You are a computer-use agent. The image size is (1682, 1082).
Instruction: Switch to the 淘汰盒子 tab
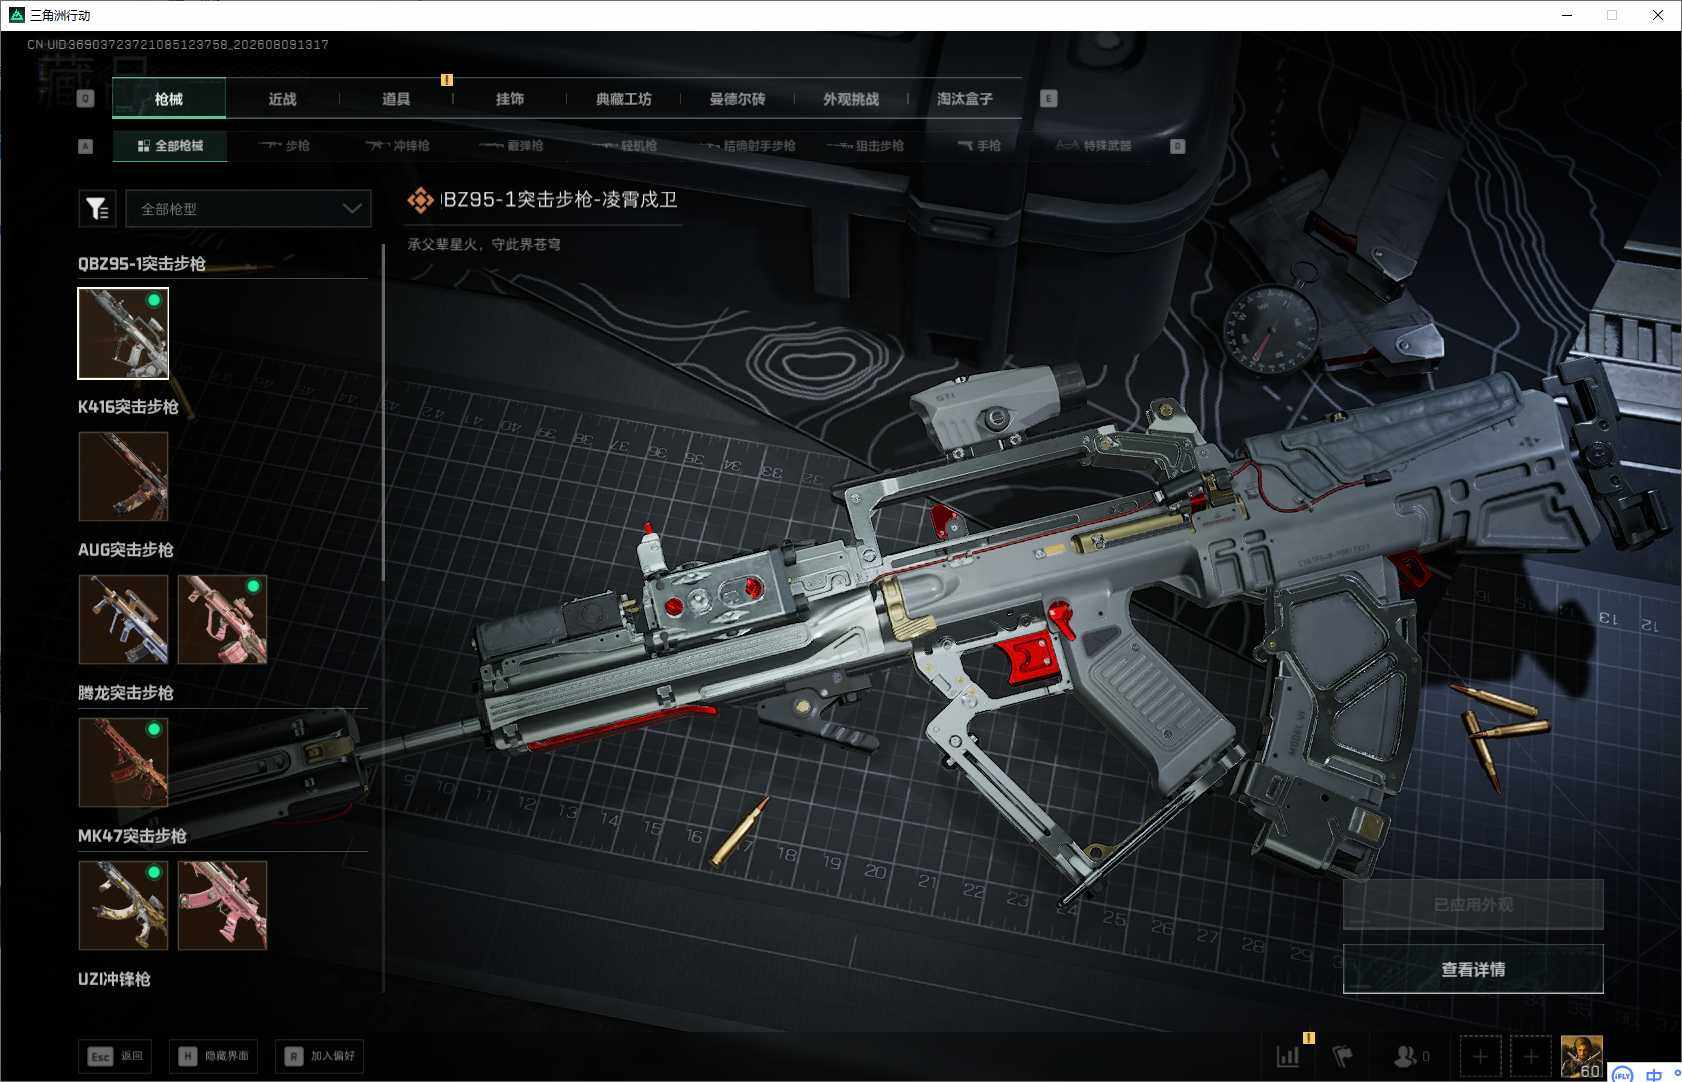pyautogui.click(x=965, y=98)
